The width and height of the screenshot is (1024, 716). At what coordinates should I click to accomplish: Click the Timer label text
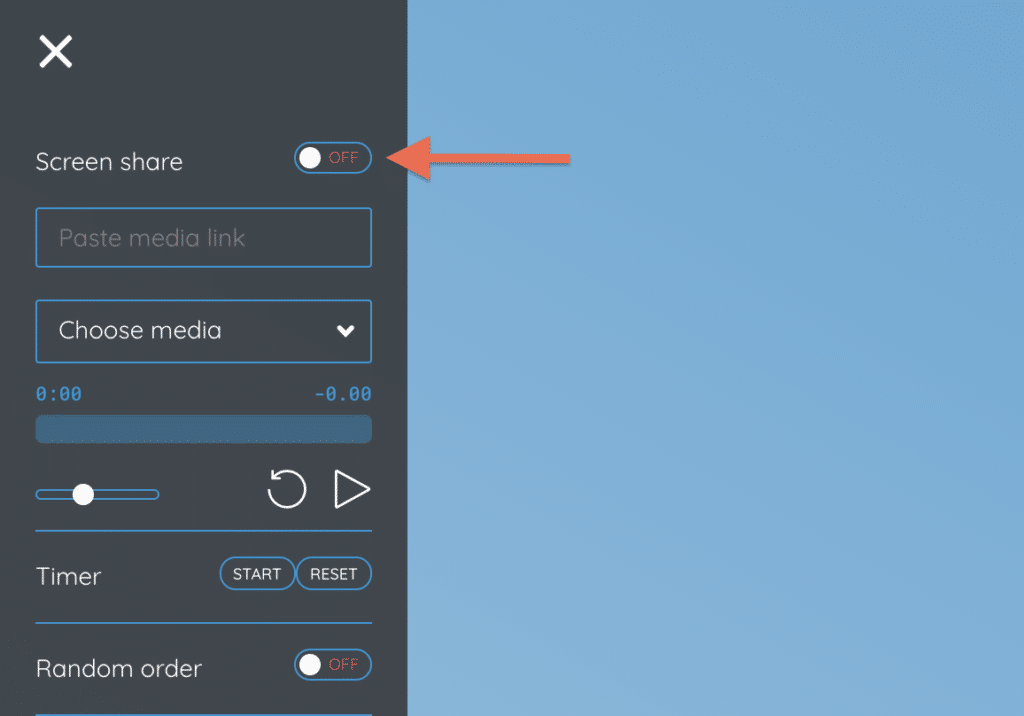pyautogui.click(x=69, y=576)
